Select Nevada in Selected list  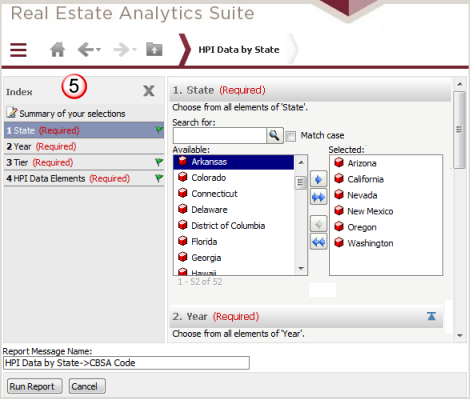coord(386,195)
